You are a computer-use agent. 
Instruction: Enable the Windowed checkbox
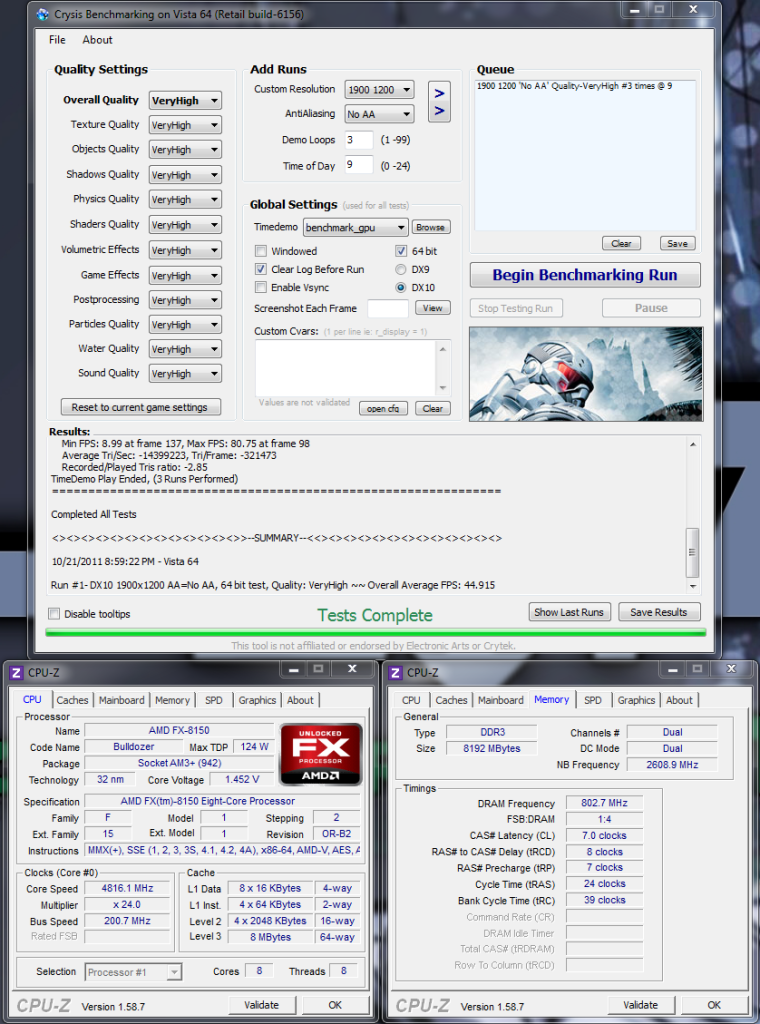tap(261, 251)
